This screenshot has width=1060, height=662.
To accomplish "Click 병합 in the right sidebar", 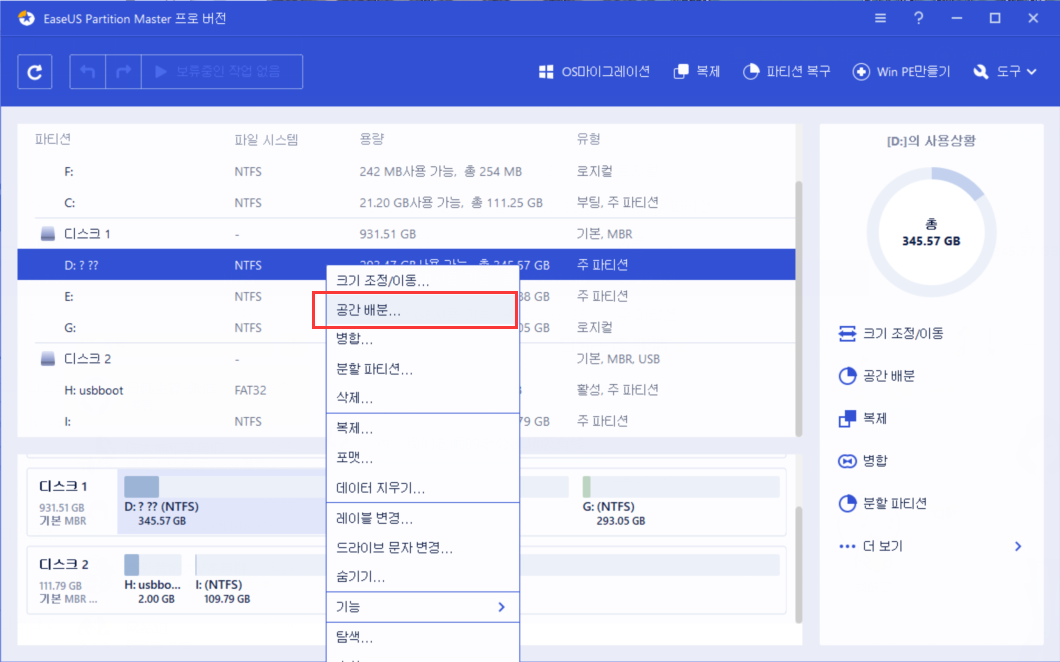I will [863, 460].
